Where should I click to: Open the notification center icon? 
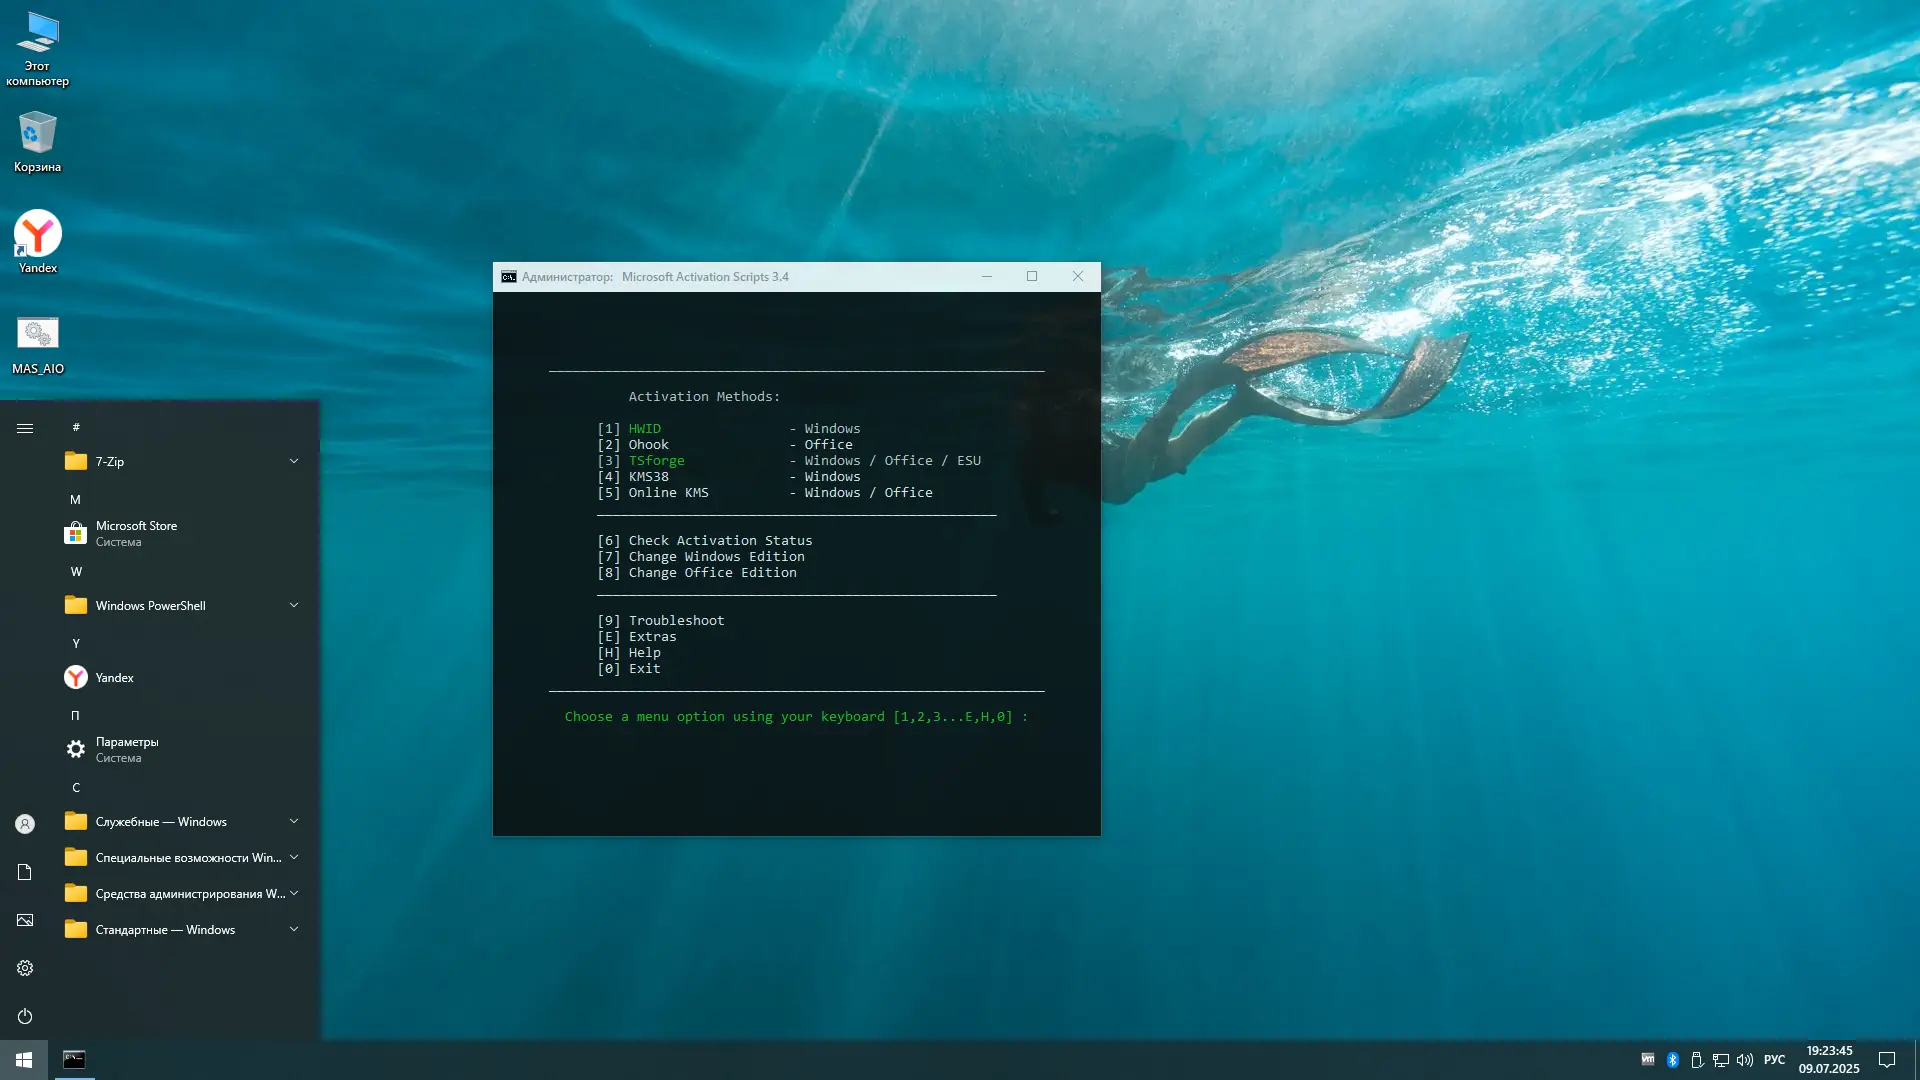(x=1887, y=1060)
